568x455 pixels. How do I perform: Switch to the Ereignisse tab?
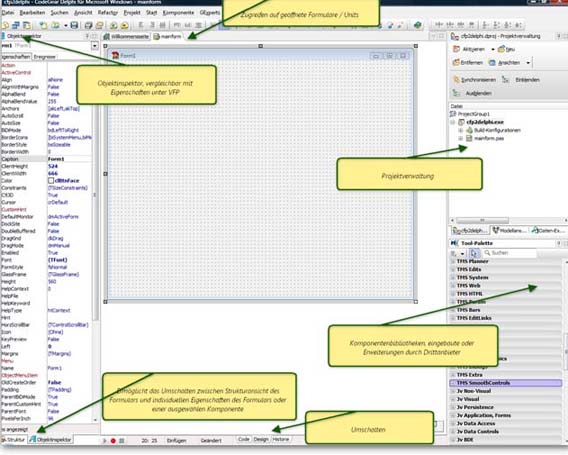45,57
